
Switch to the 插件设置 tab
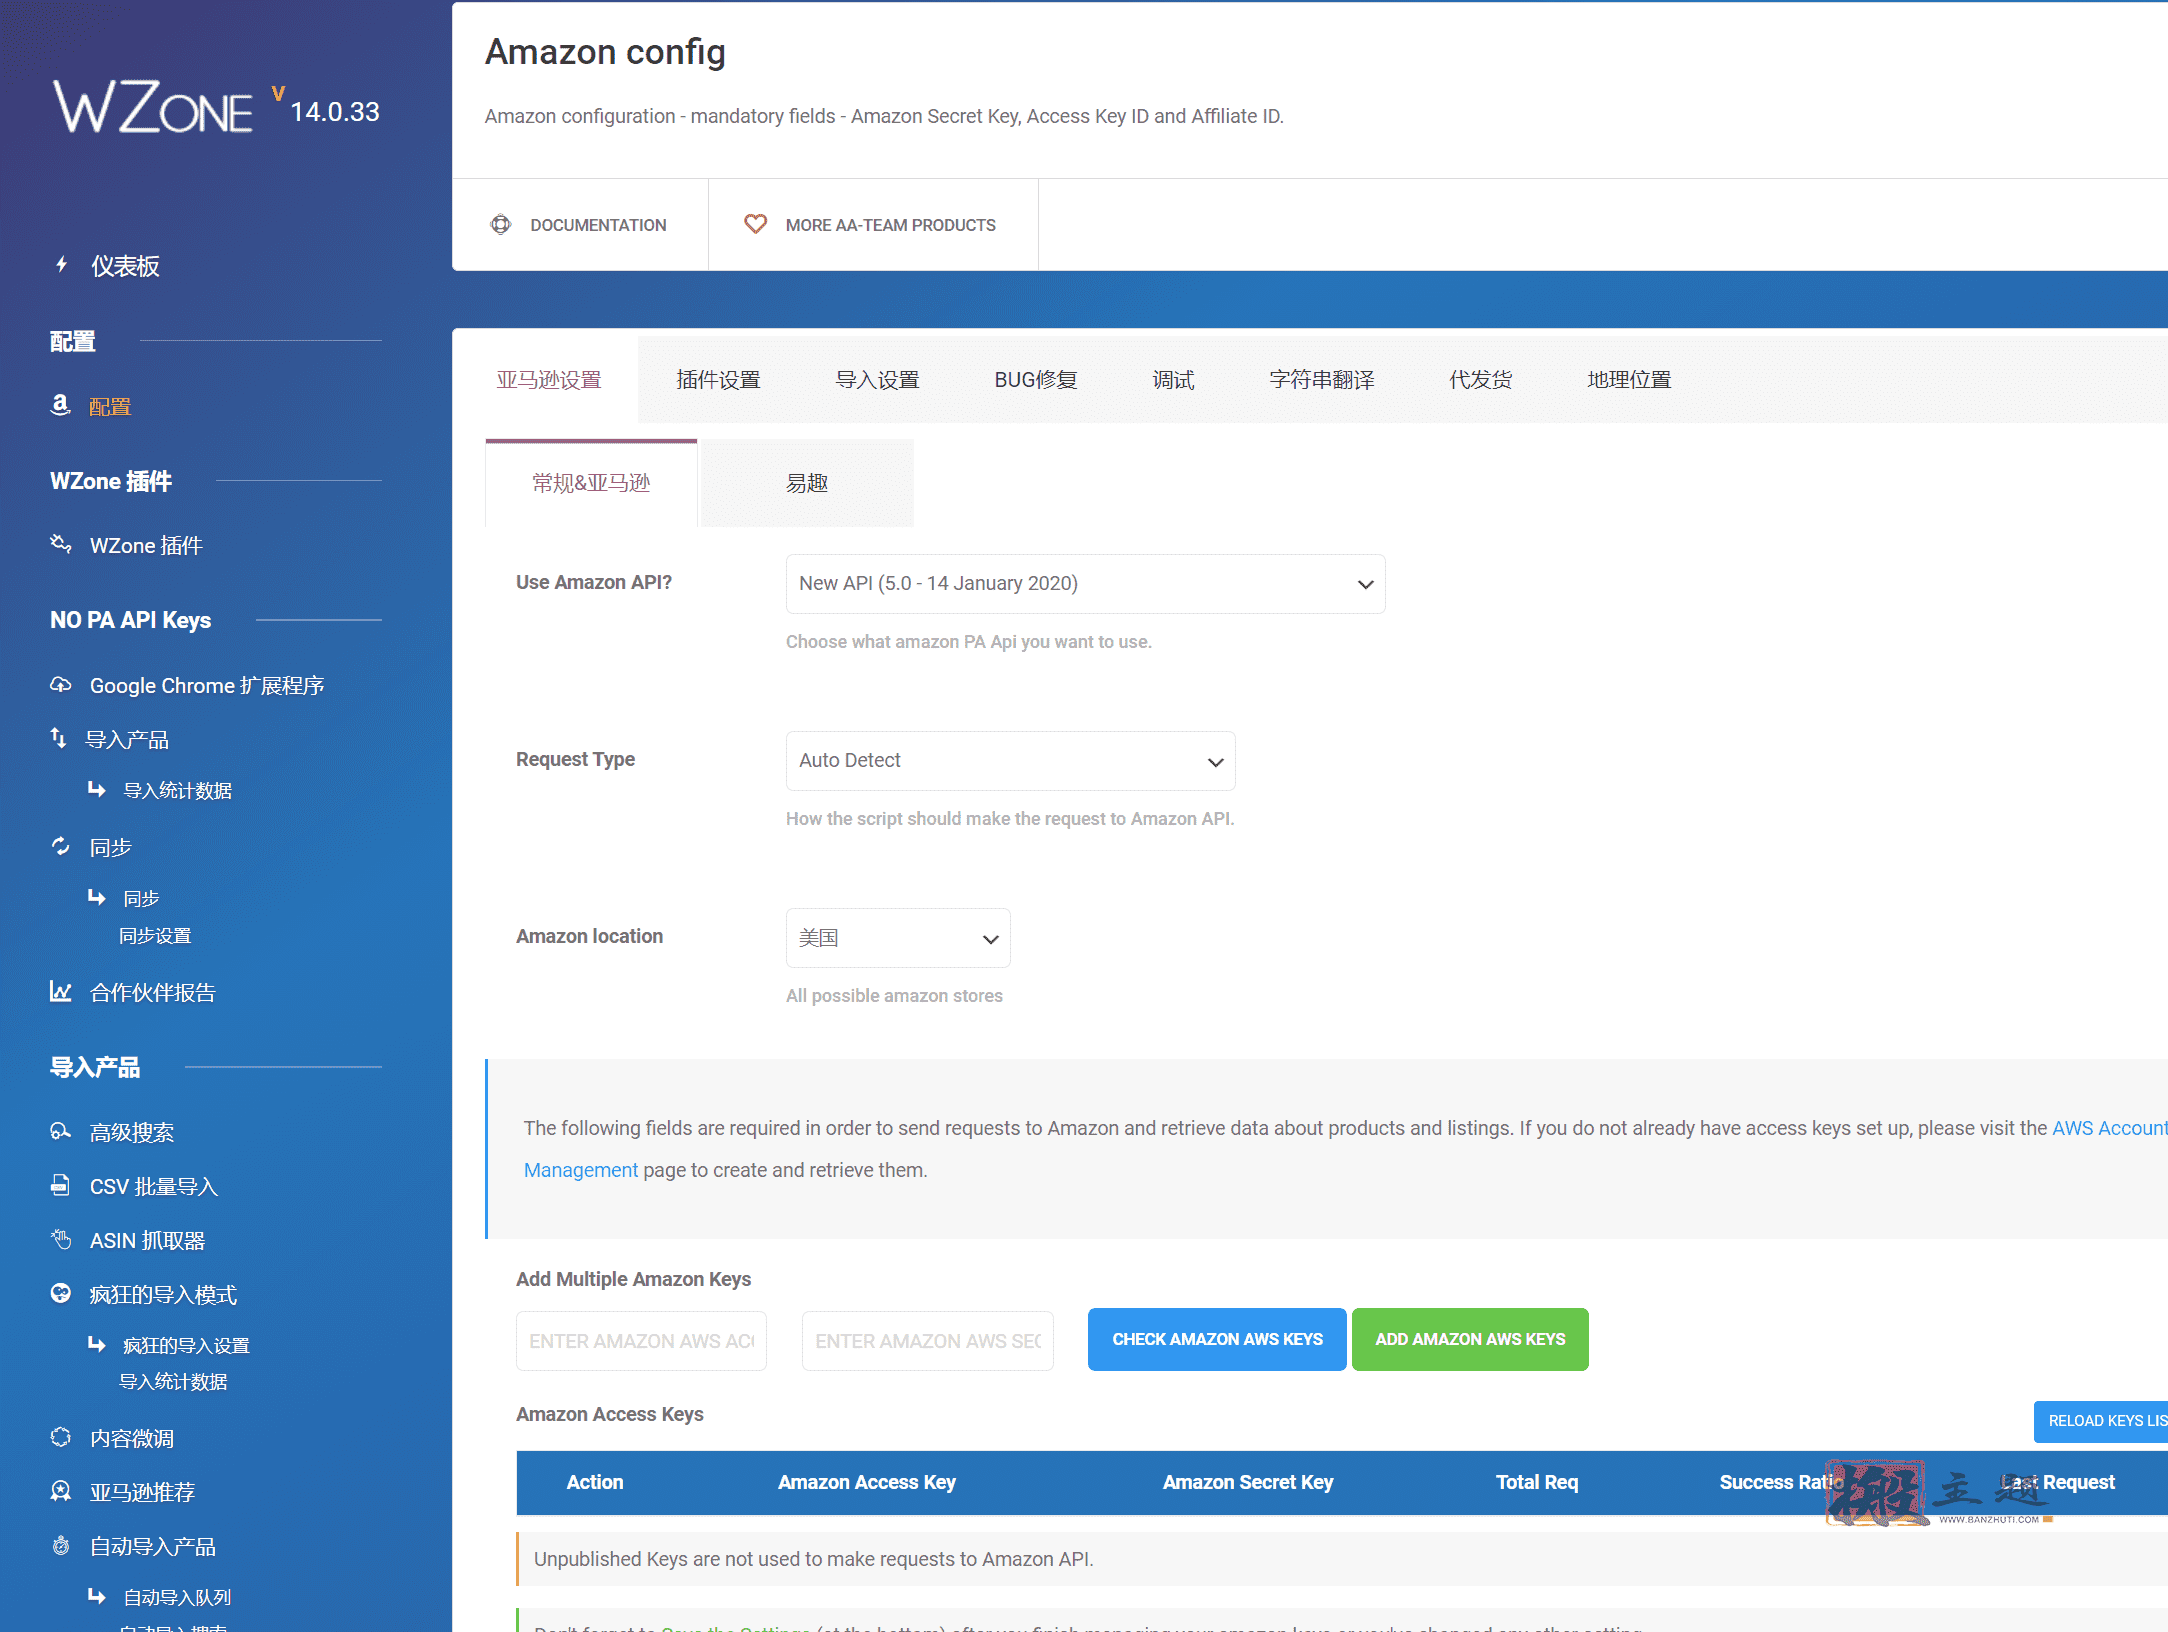[x=718, y=380]
